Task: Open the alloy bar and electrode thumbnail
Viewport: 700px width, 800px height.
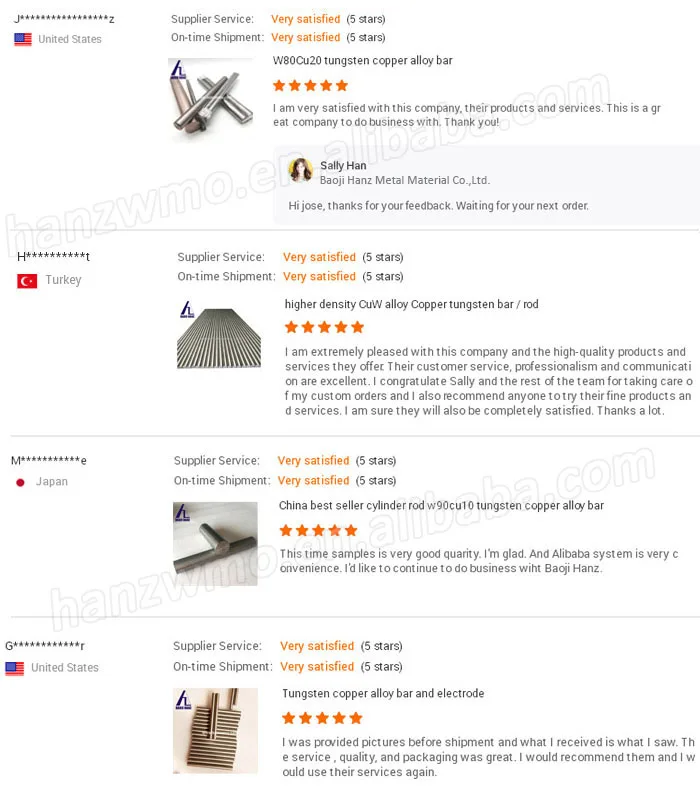Action: coord(215,731)
